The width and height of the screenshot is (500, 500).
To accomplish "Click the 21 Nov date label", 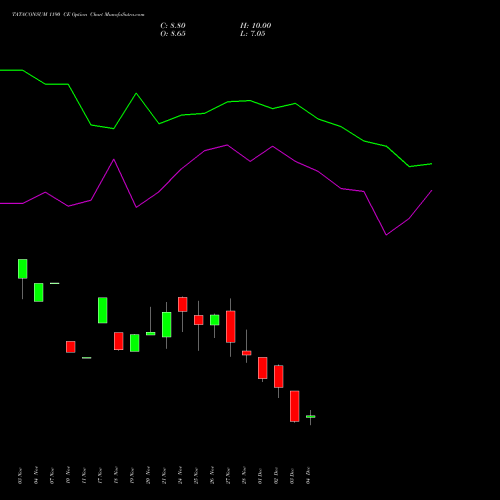I will (164, 476).
